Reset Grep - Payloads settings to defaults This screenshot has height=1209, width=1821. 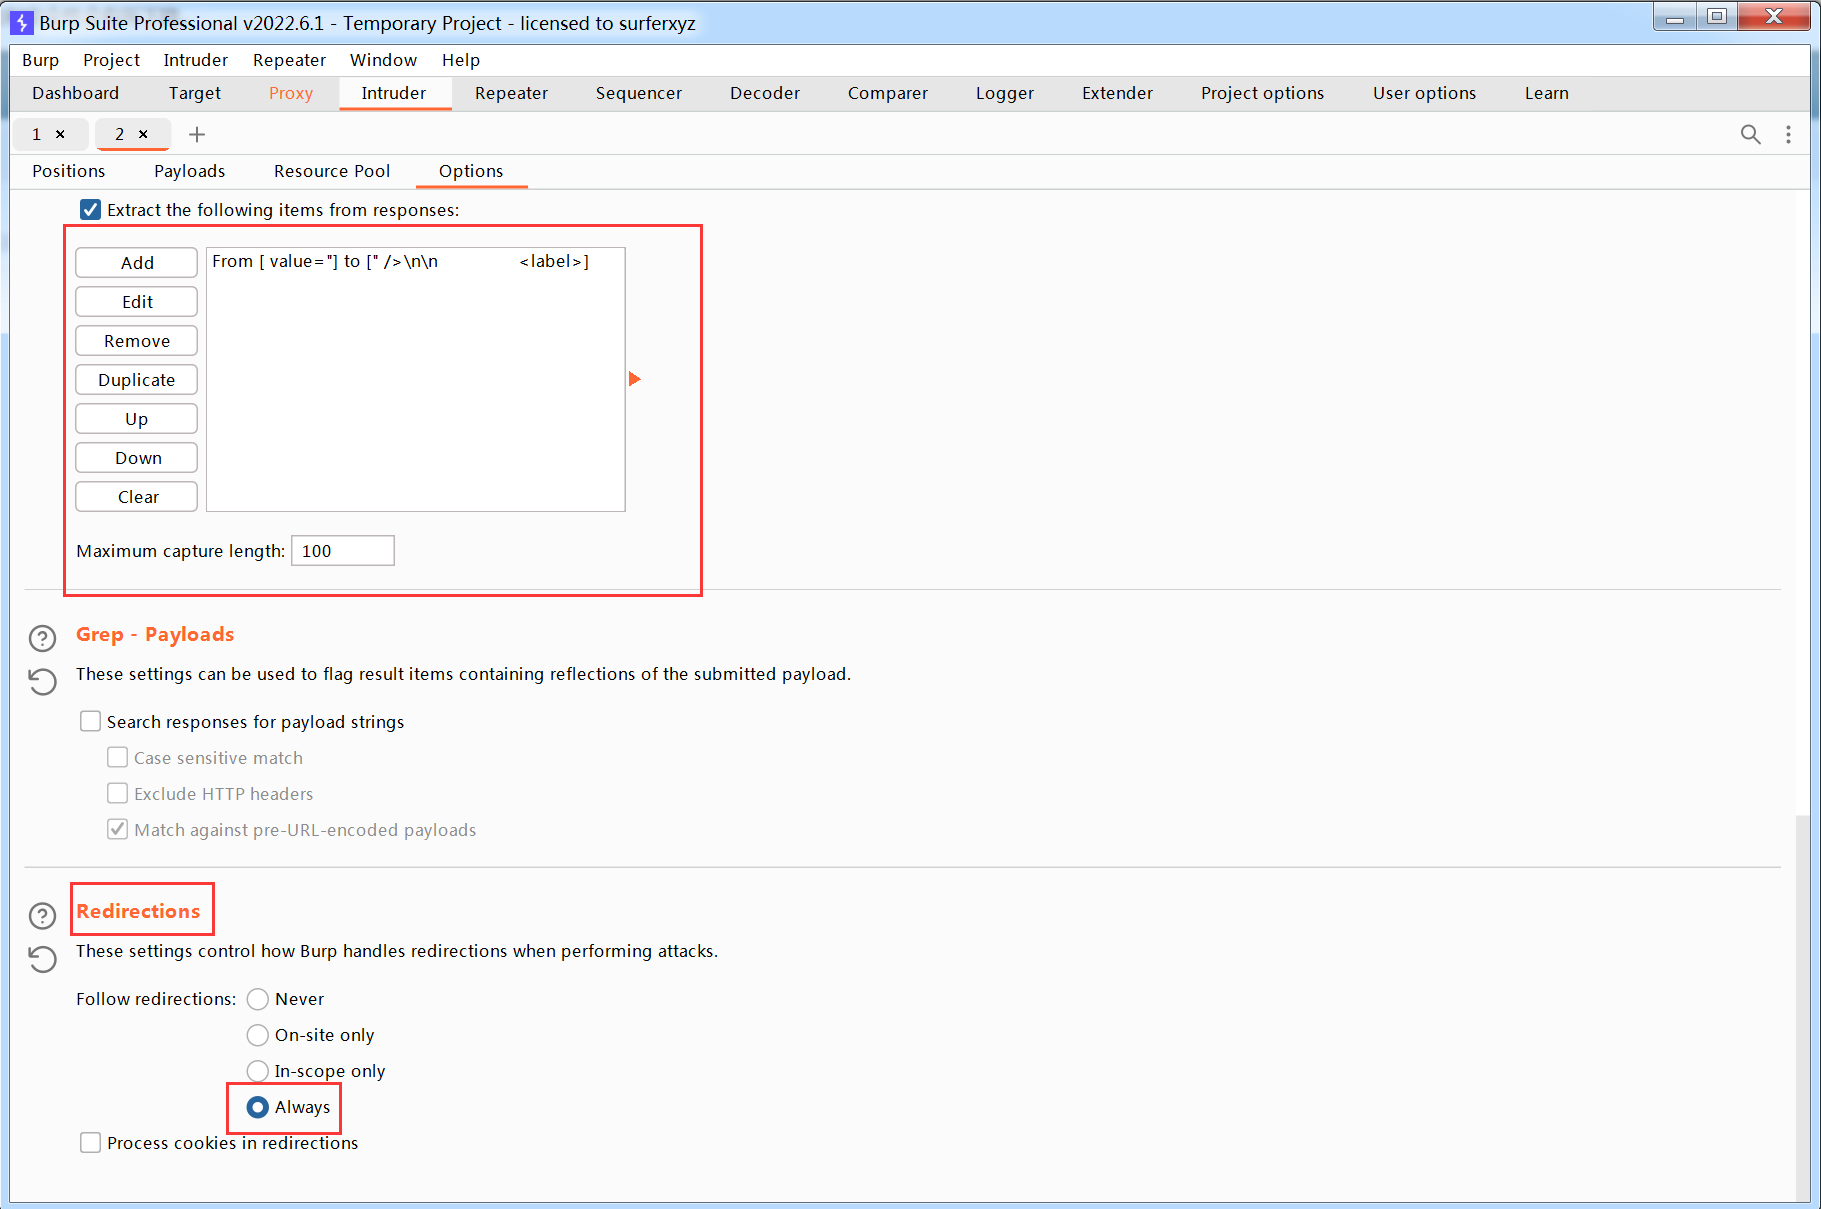pos(42,682)
